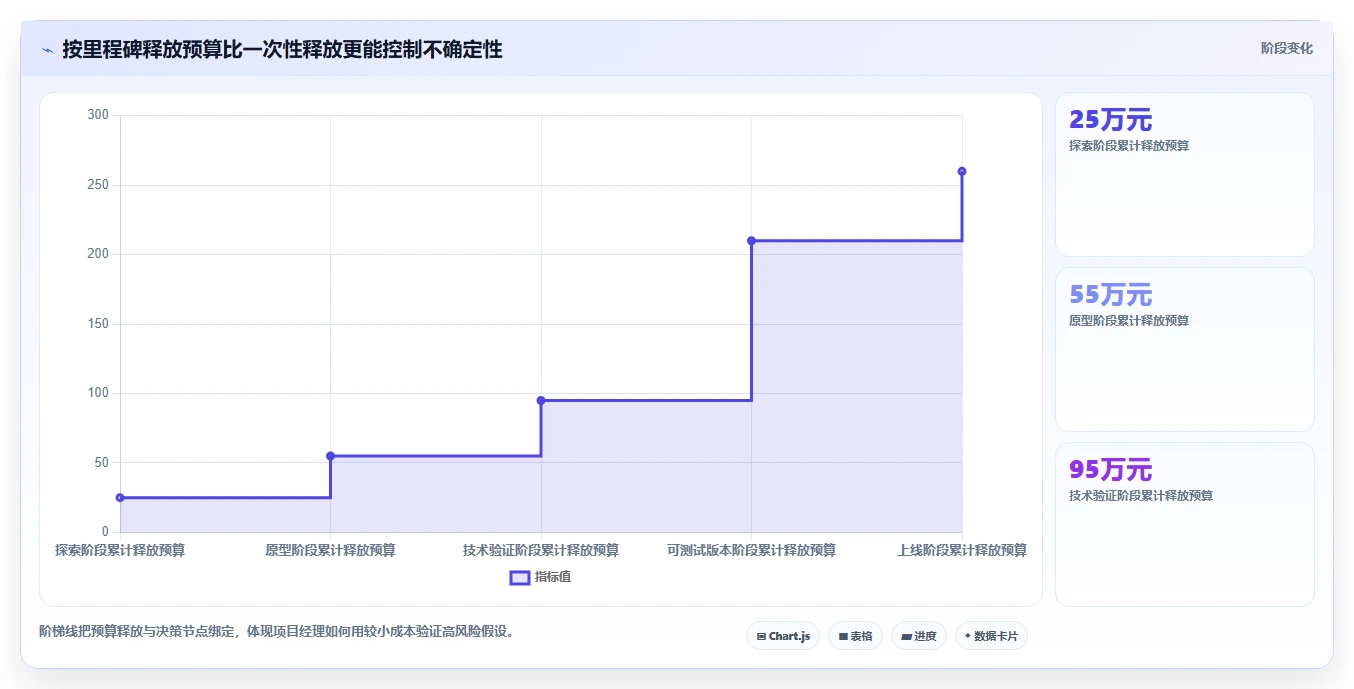1354x689 pixels.
Task: Click the chart title 按里程碑释放预算 heading
Action: click(282, 49)
